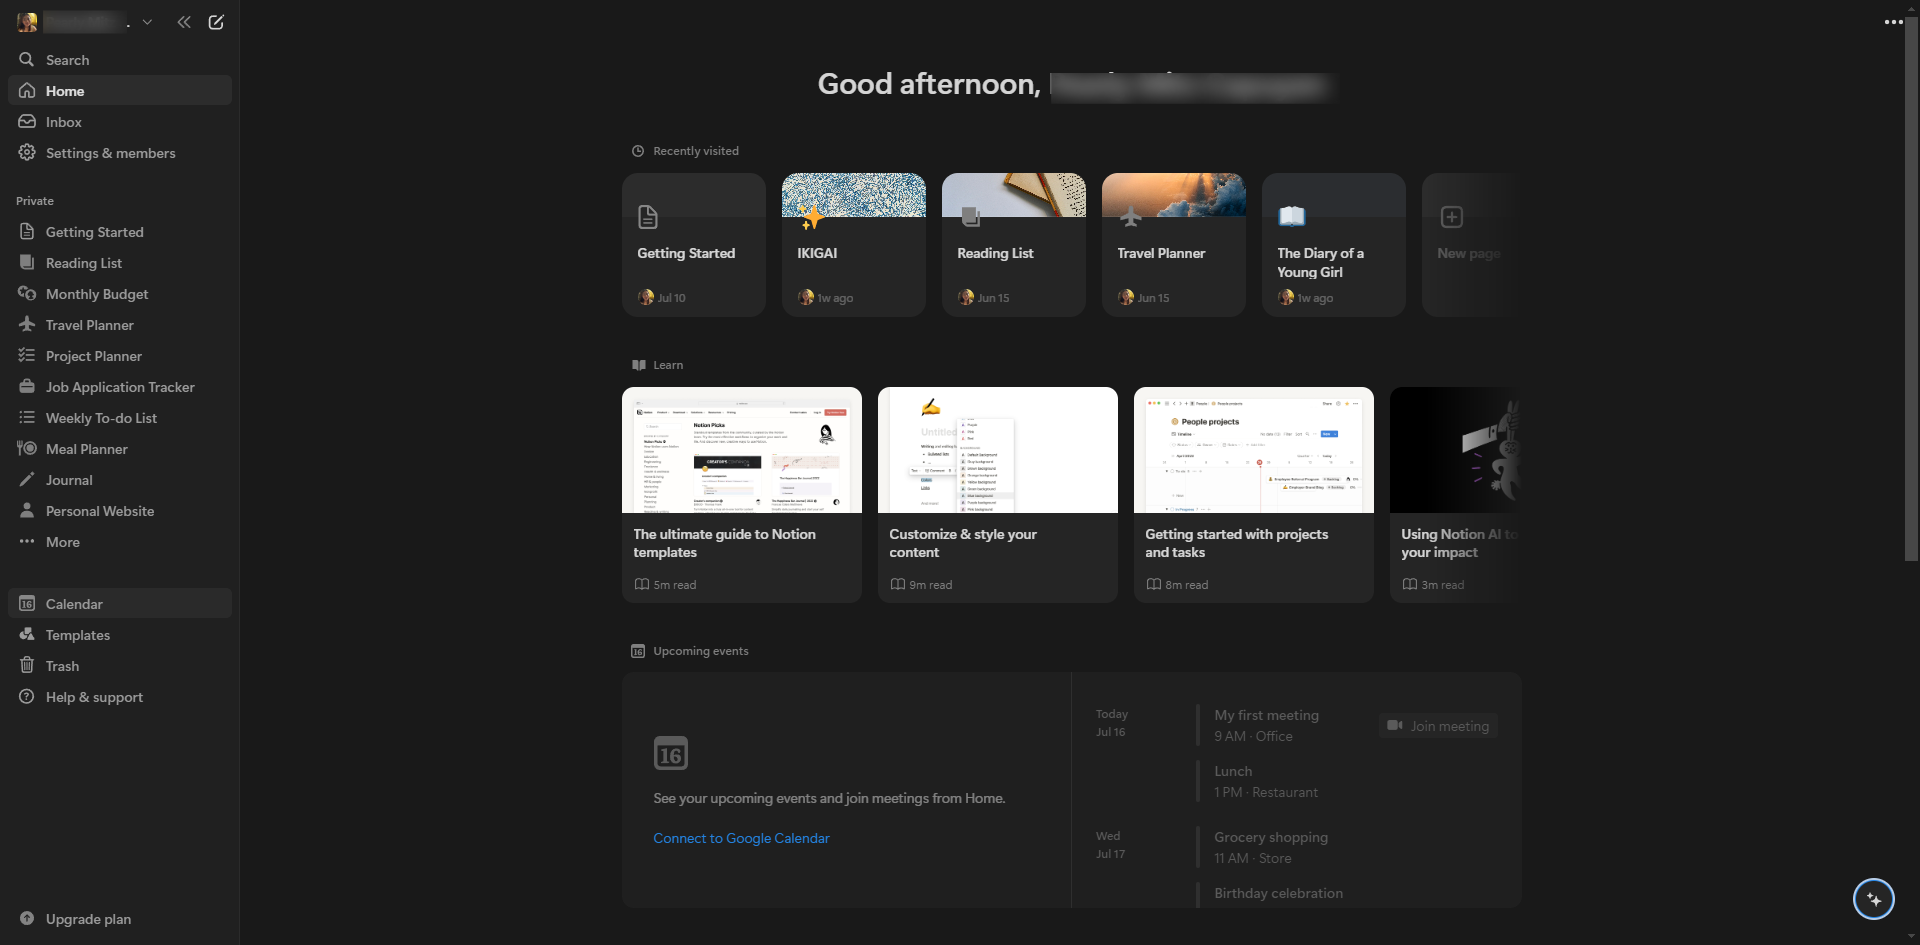1920x945 pixels.
Task: Open the Inbox
Action: point(120,122)
